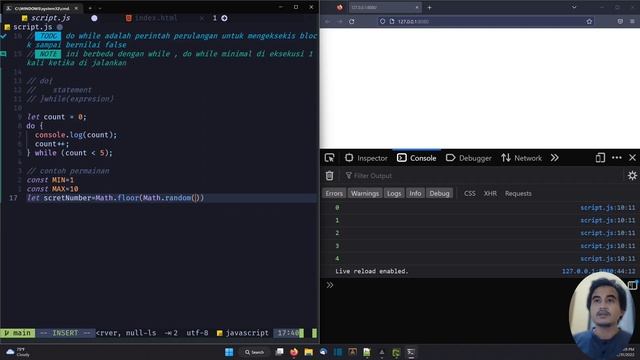
Task: List all tabs dropdown in Firefox
Action: [574, 7]
